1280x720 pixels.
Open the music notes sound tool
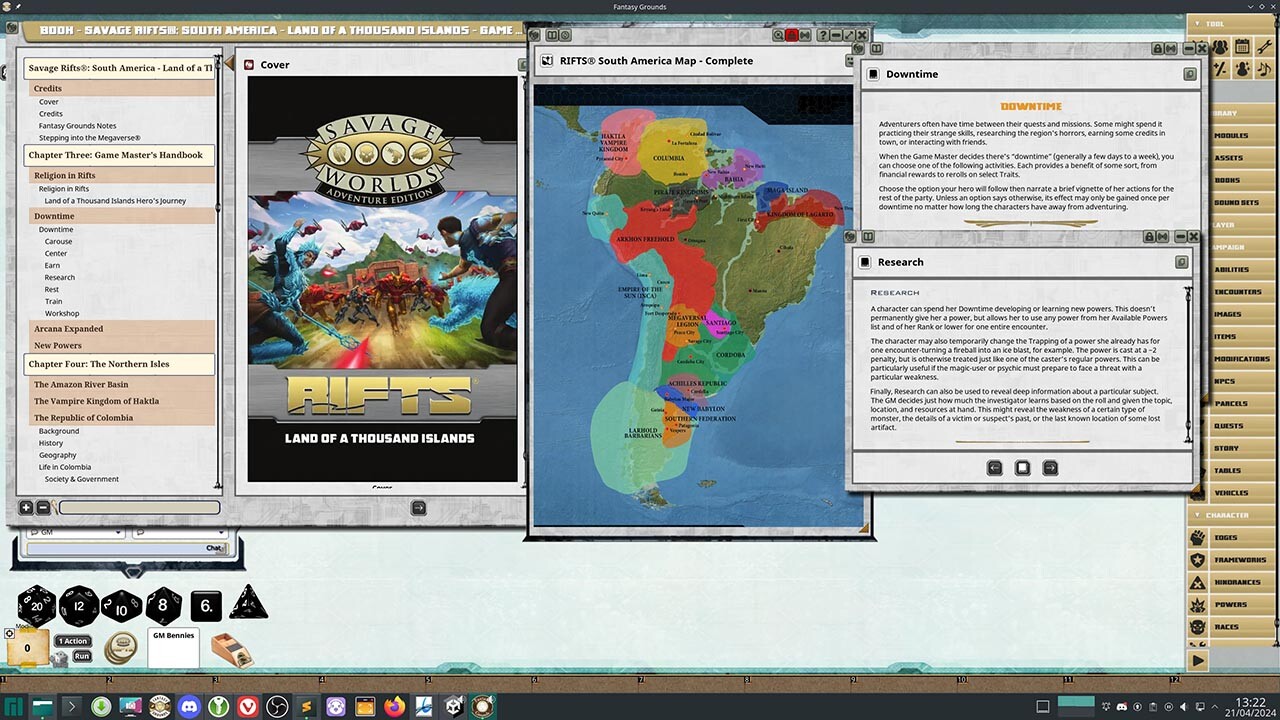pos(1264,69)
